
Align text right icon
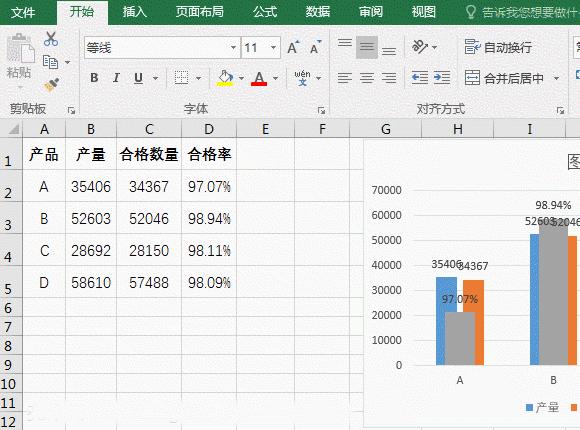389,78
